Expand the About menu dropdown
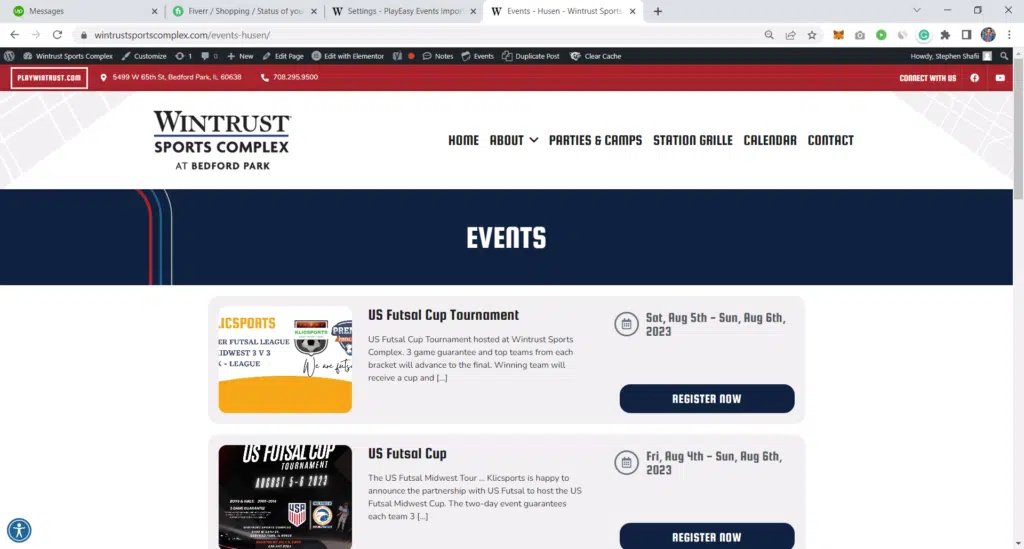 pyautogui.click(x=514, y=140)
